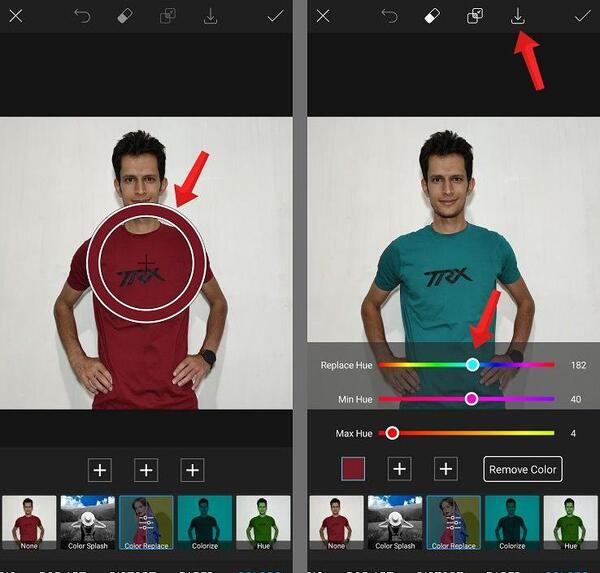
Task: Select the dark red color swatch, right screen
Action: click(353, 469)
